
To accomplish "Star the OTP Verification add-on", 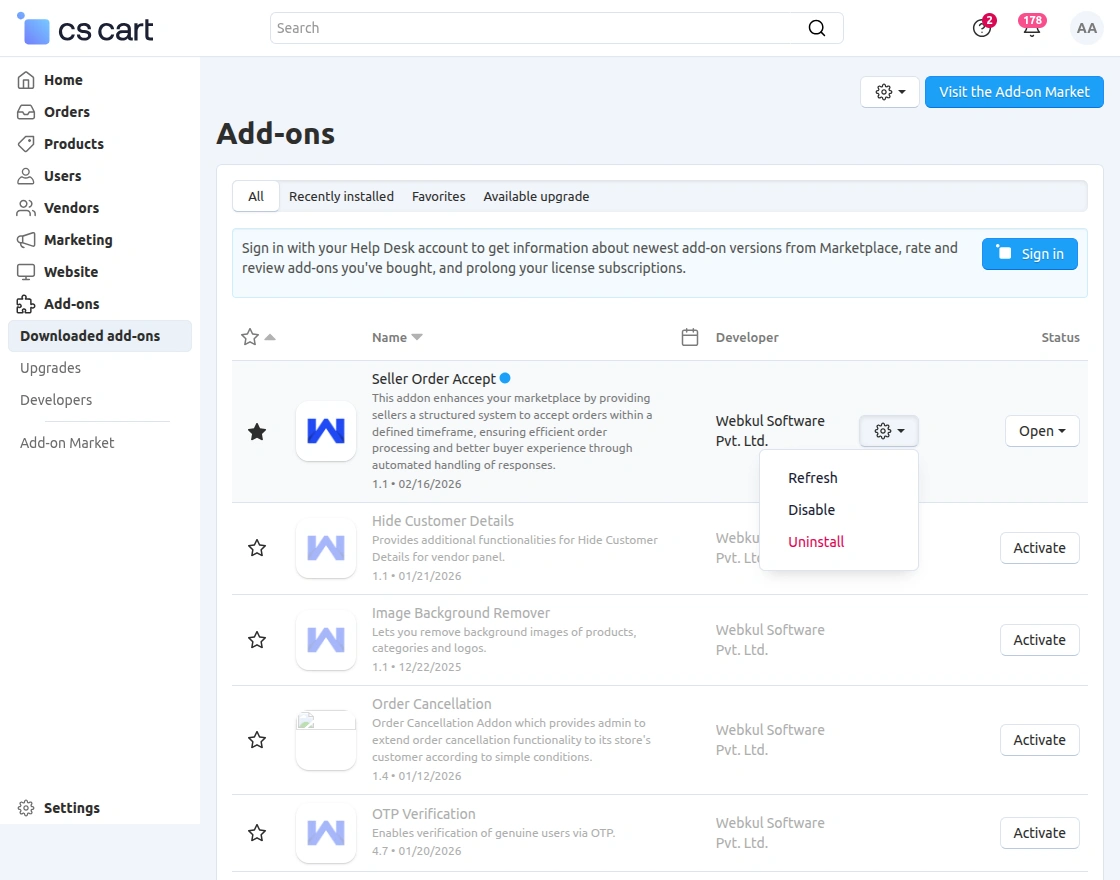I will pyautogui.click(x=257, y=833).
